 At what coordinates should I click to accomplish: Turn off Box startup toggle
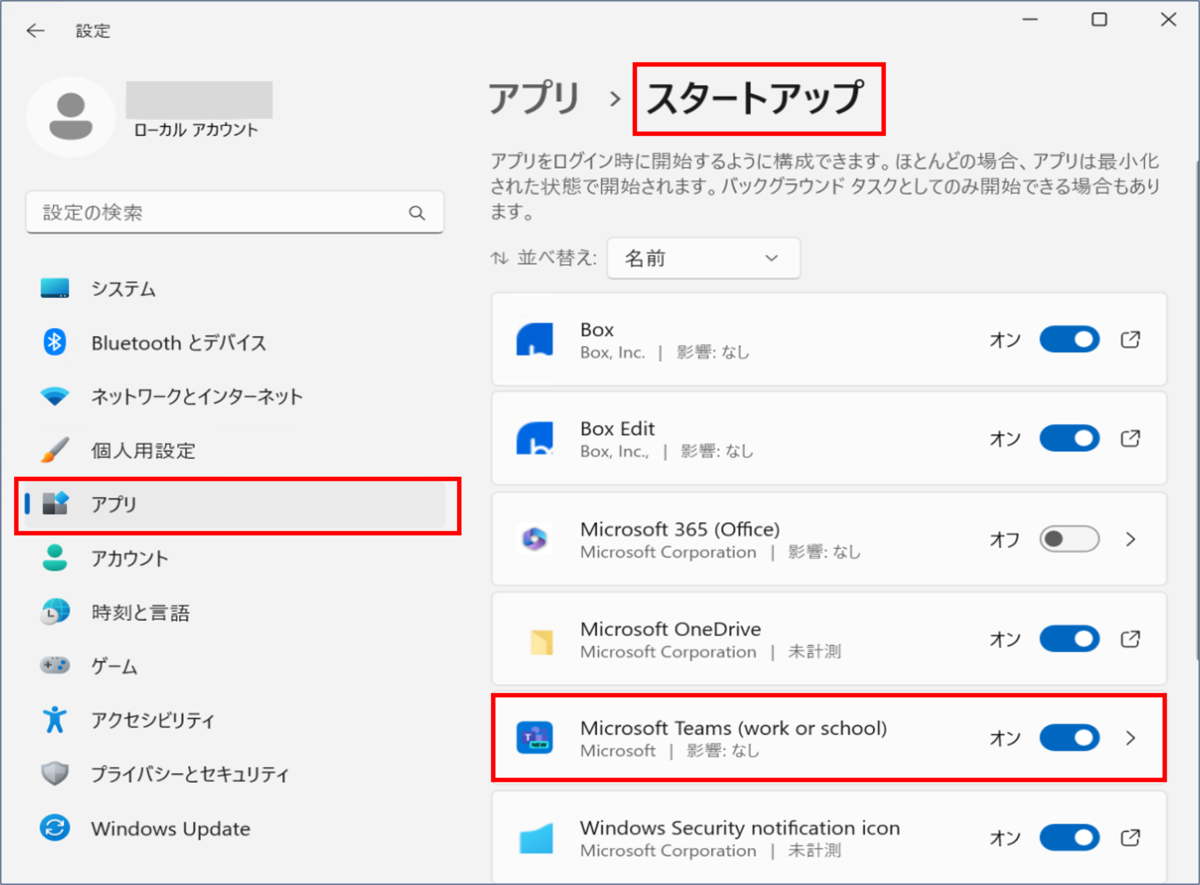click(x=1069, y=340)
